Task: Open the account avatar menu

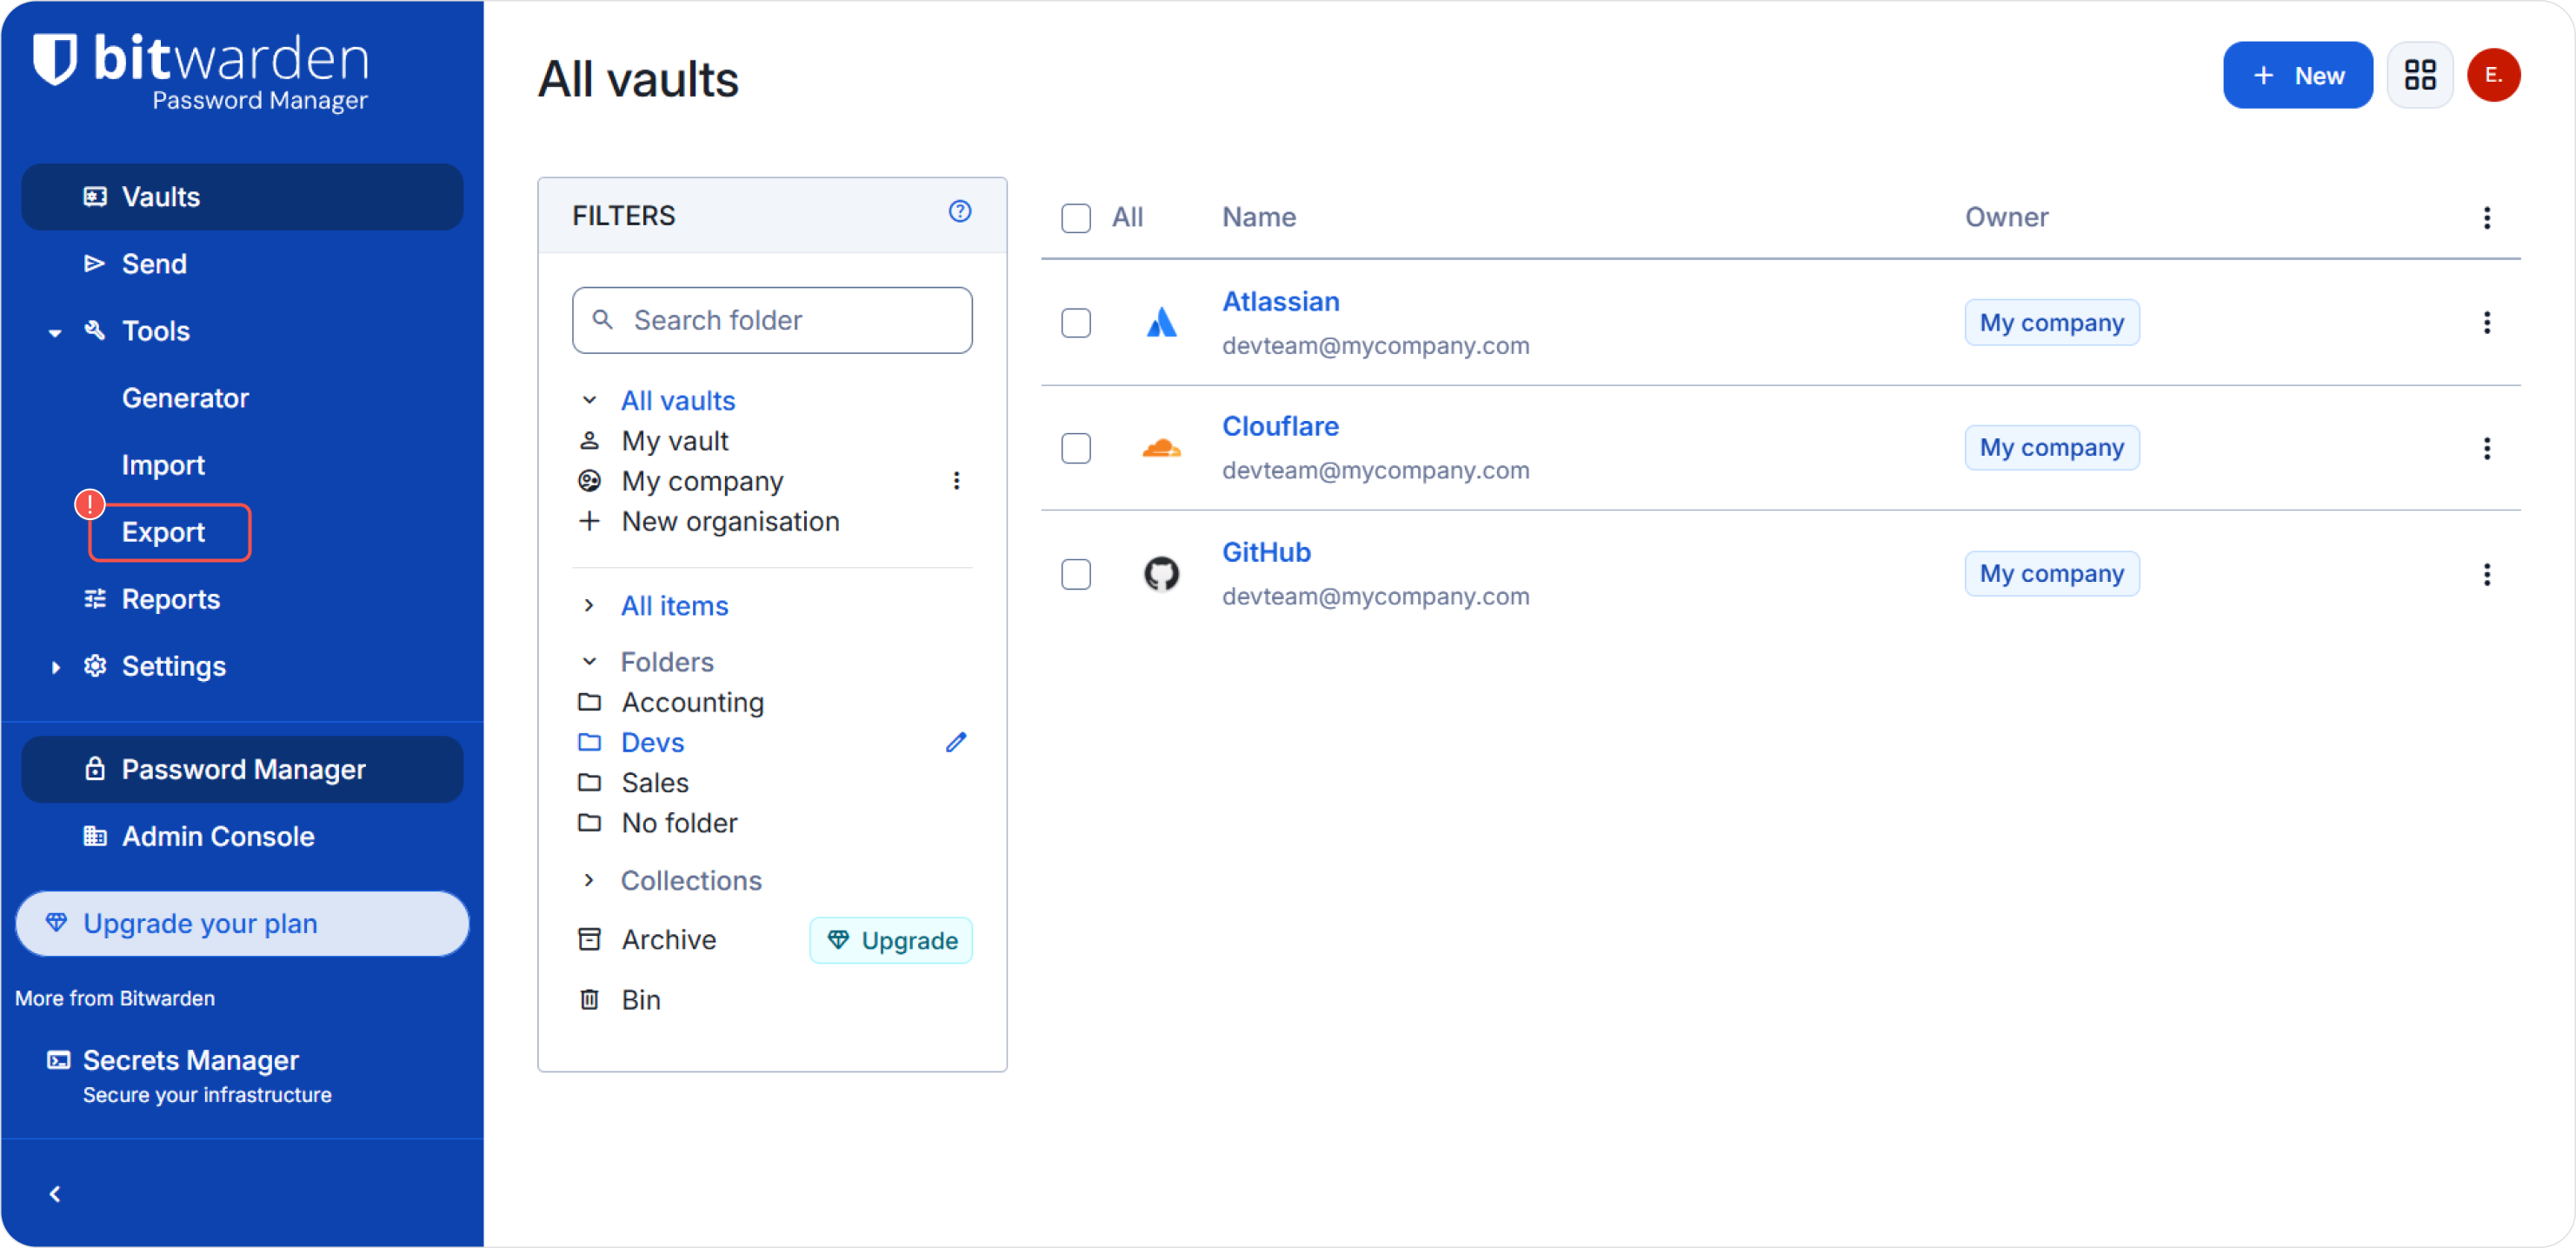Action: click(x=2493, y=75)
